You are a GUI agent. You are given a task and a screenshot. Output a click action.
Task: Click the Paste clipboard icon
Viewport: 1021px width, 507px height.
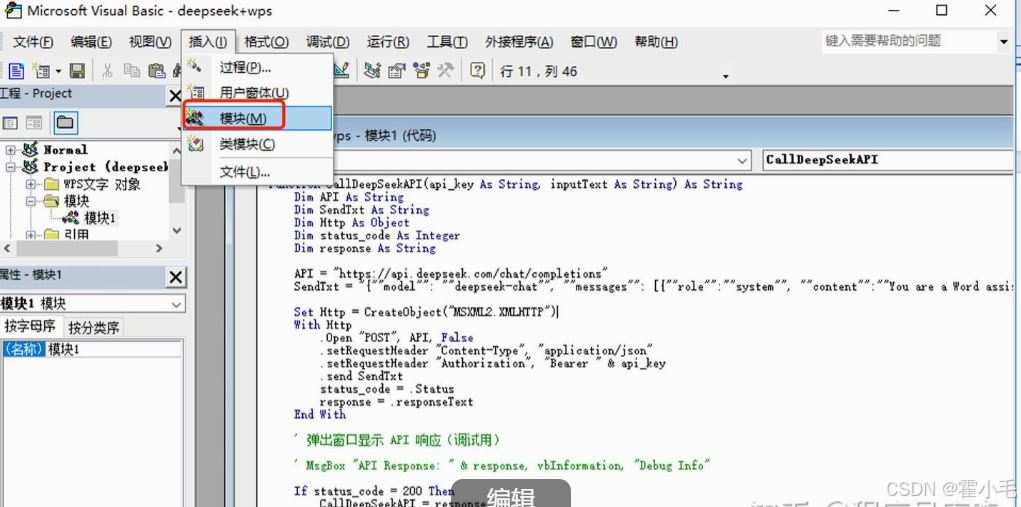(156, 71)
